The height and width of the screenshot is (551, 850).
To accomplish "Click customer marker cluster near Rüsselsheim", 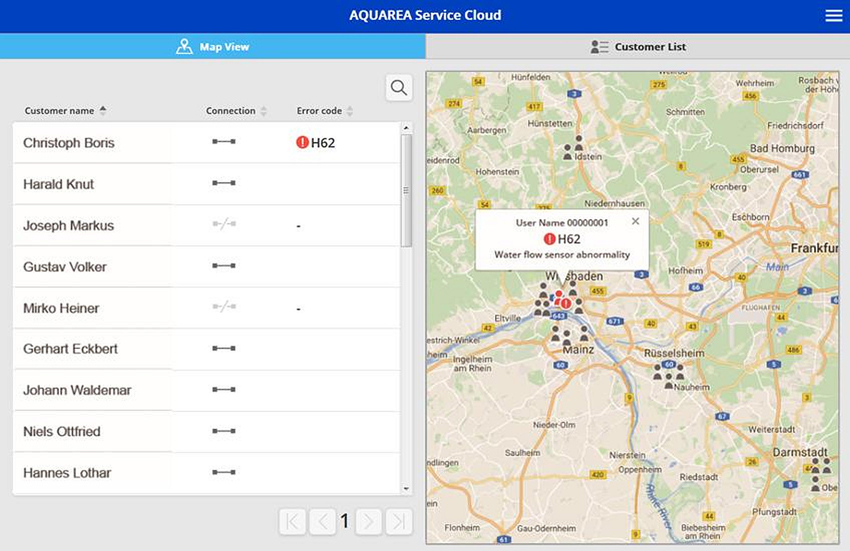I will coord(668,376).
